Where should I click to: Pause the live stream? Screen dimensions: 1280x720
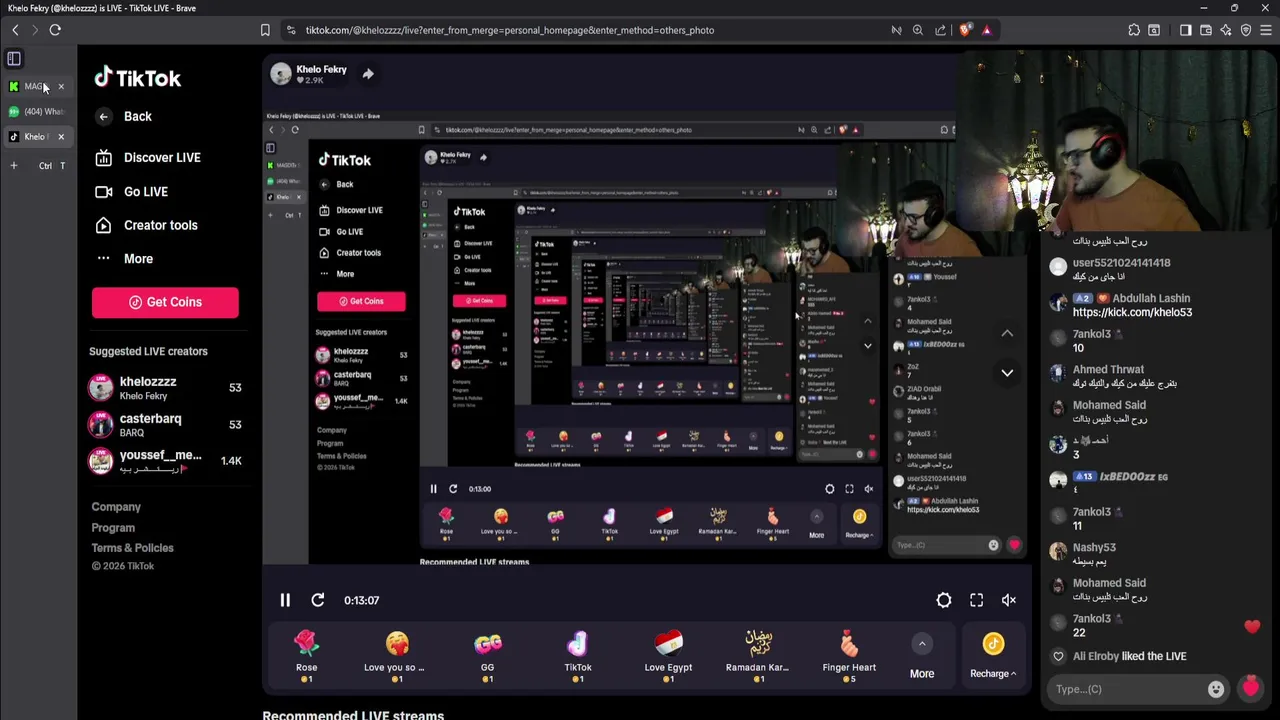tap(285, 600)
